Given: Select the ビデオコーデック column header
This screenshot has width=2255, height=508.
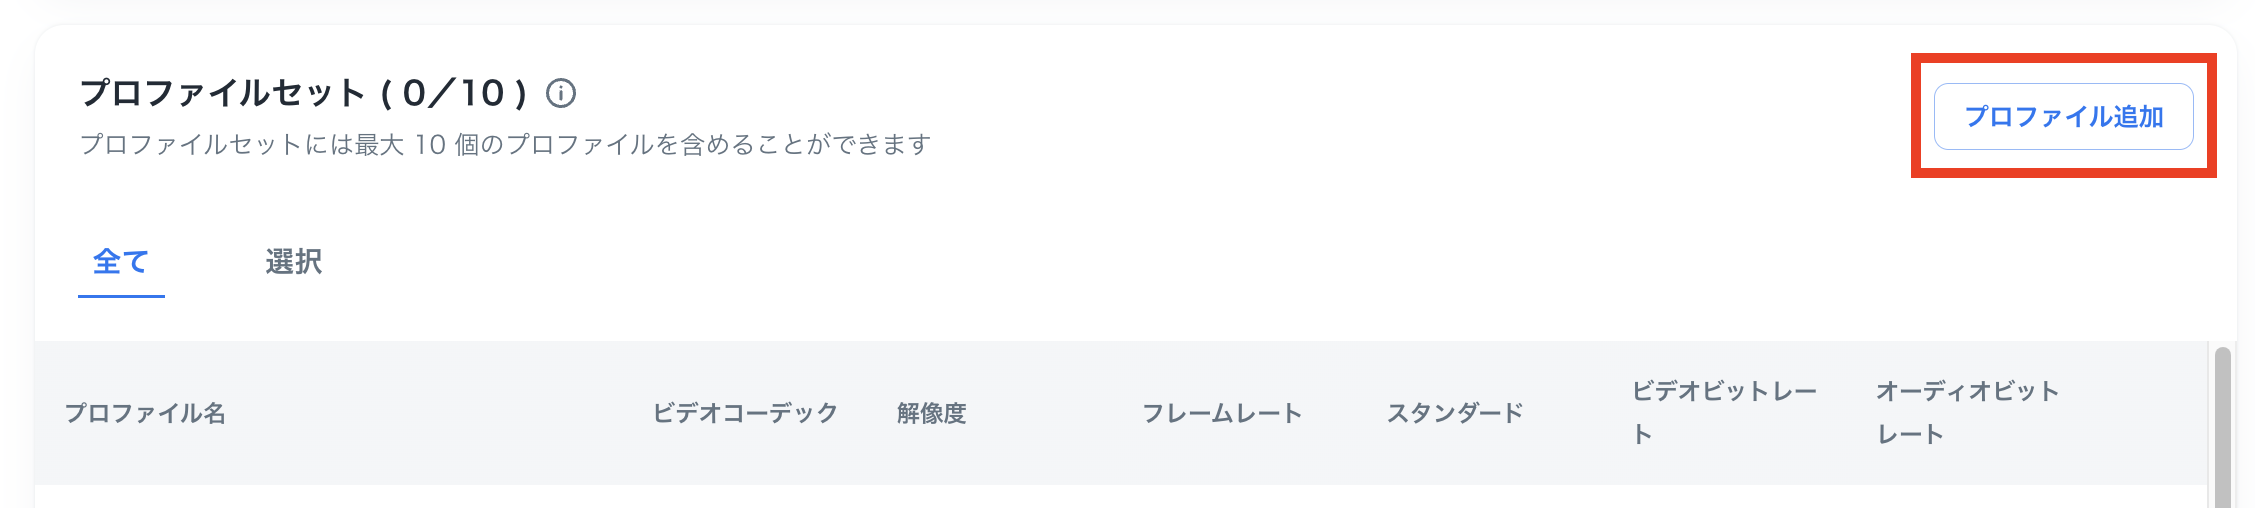Looking at the screenshot, I should tap(745, 413).
